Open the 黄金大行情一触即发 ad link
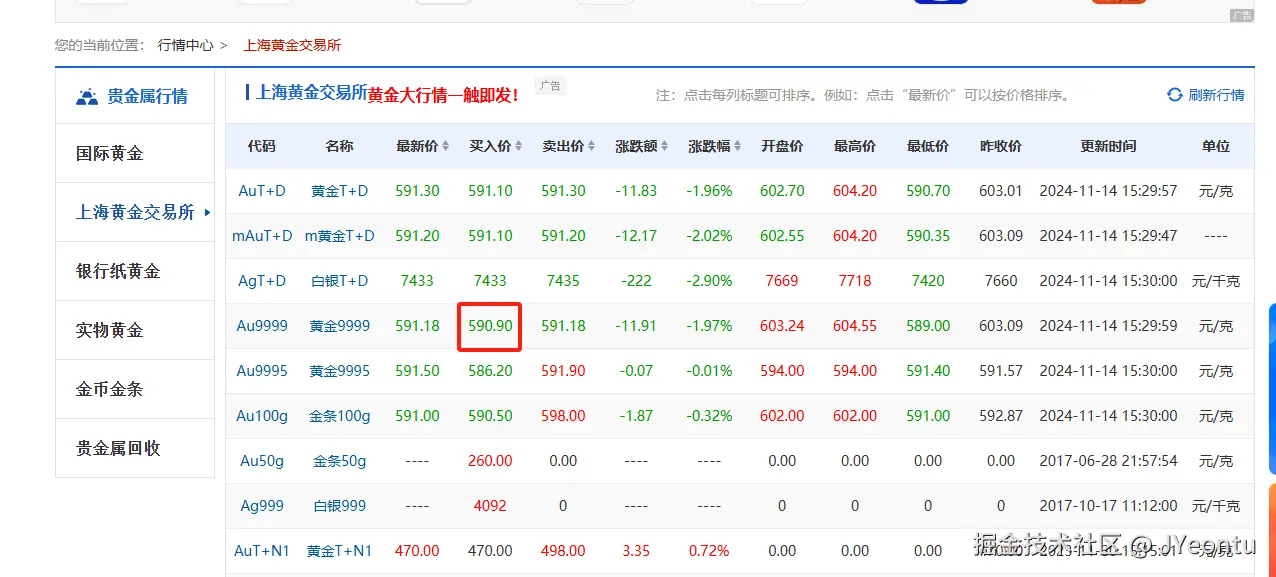 coord(443,96)
